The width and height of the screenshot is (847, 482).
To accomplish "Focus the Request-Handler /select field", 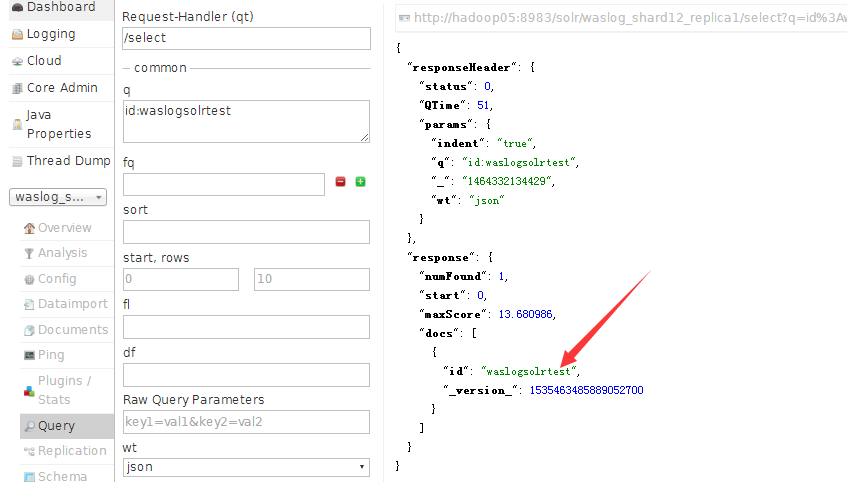I will click(246, 38).
